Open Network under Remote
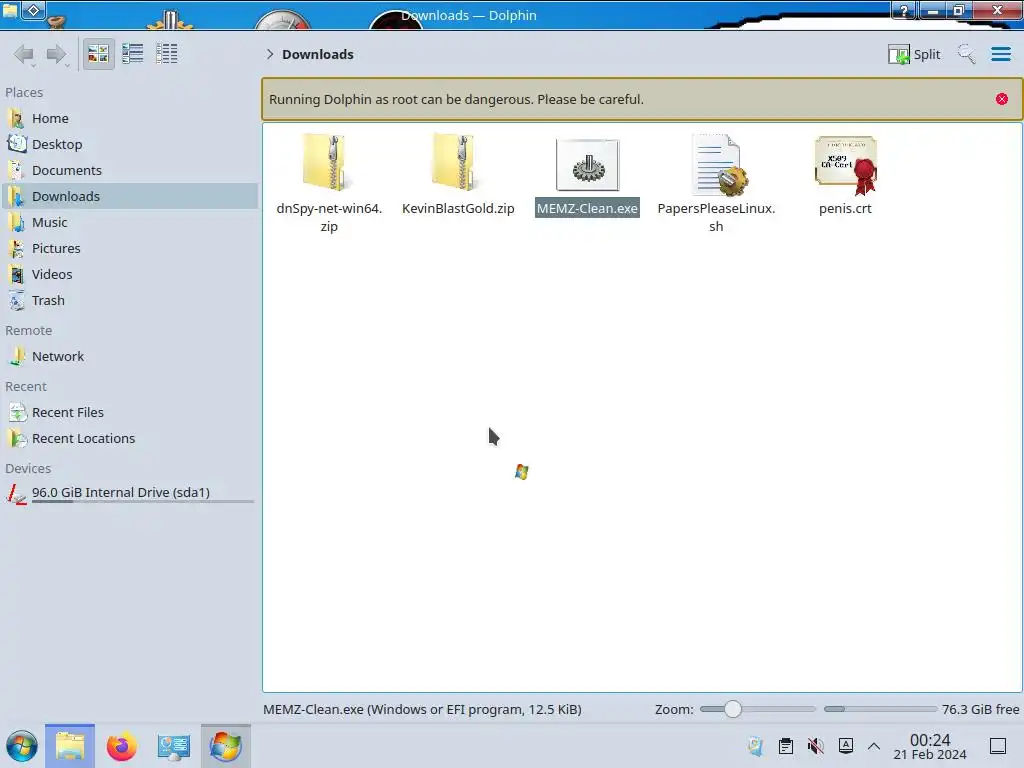This screenshot has width=1024, height=768. (130, 357)
